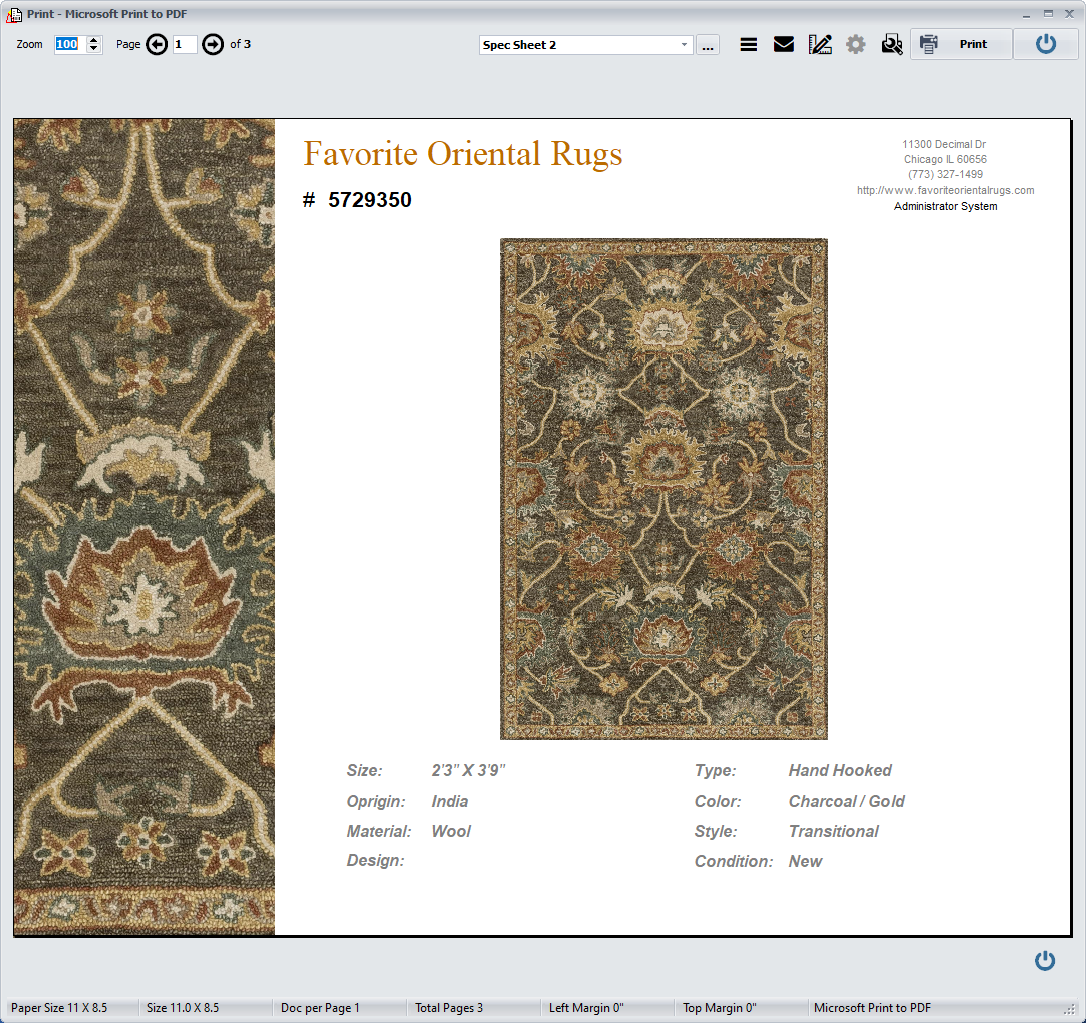Screen dimensions: 1086x1023
Task: Click the style value Transitional
Action: (833, 831)
